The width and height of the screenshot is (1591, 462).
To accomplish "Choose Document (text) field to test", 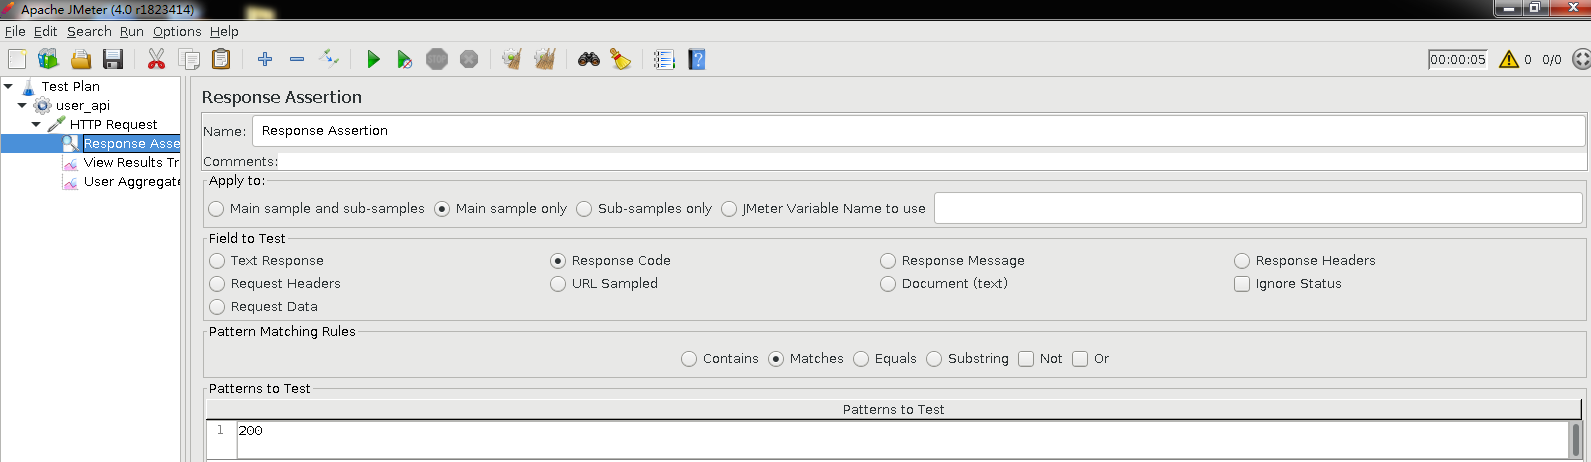I will (x=944, y=284).
